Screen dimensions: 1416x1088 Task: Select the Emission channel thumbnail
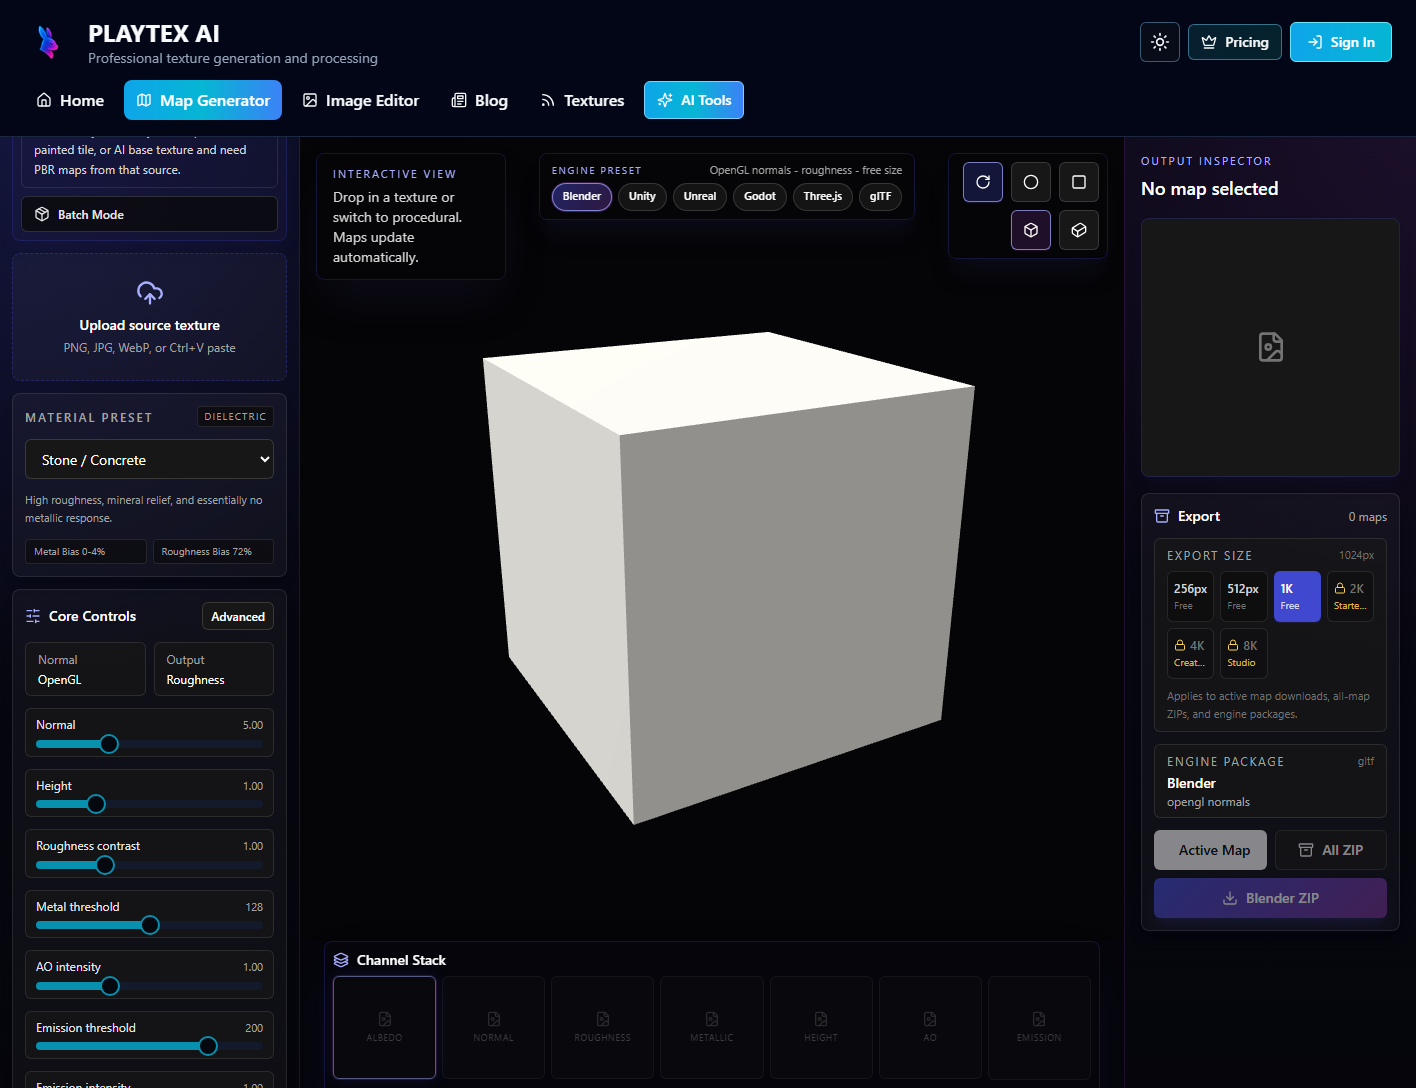(1039, 1027)
